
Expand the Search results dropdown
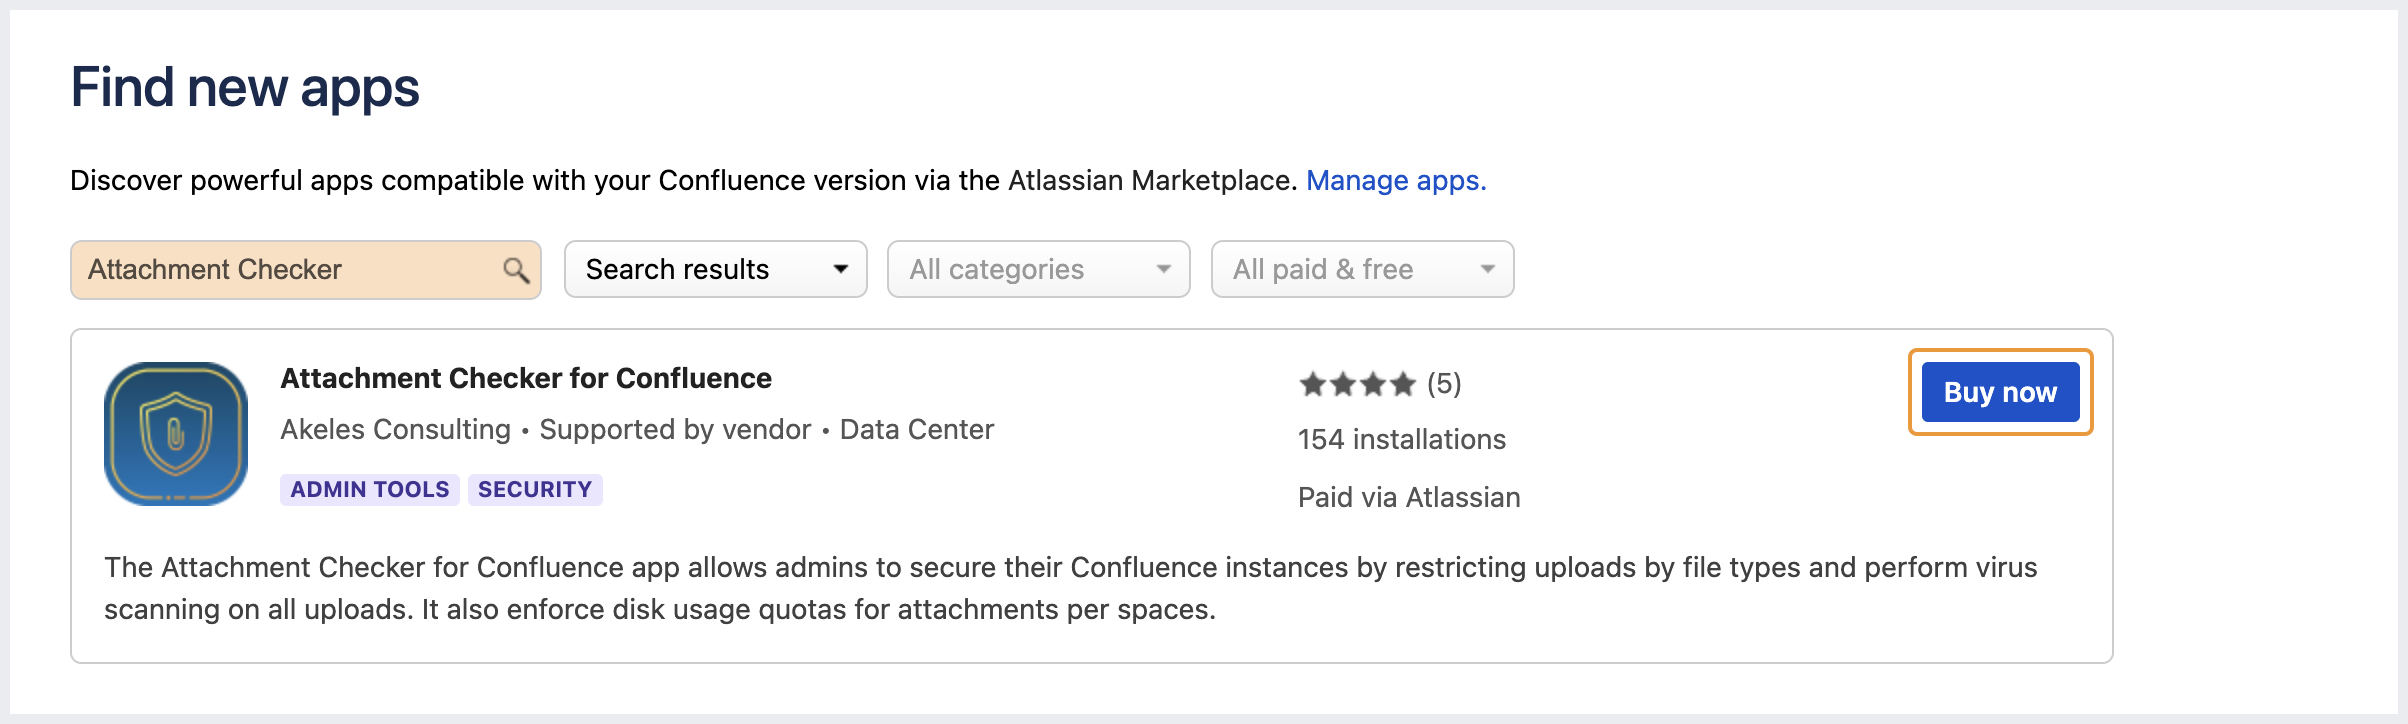[715, 270]
